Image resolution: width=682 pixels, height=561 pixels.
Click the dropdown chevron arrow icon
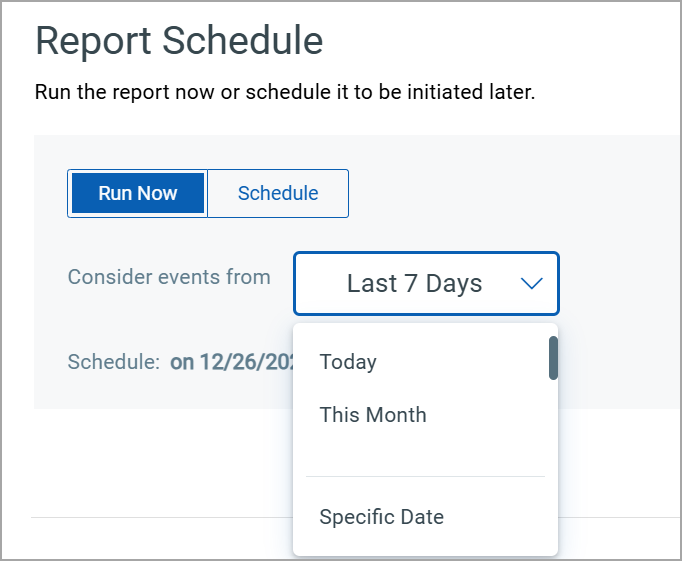click(x=532, y=284)
